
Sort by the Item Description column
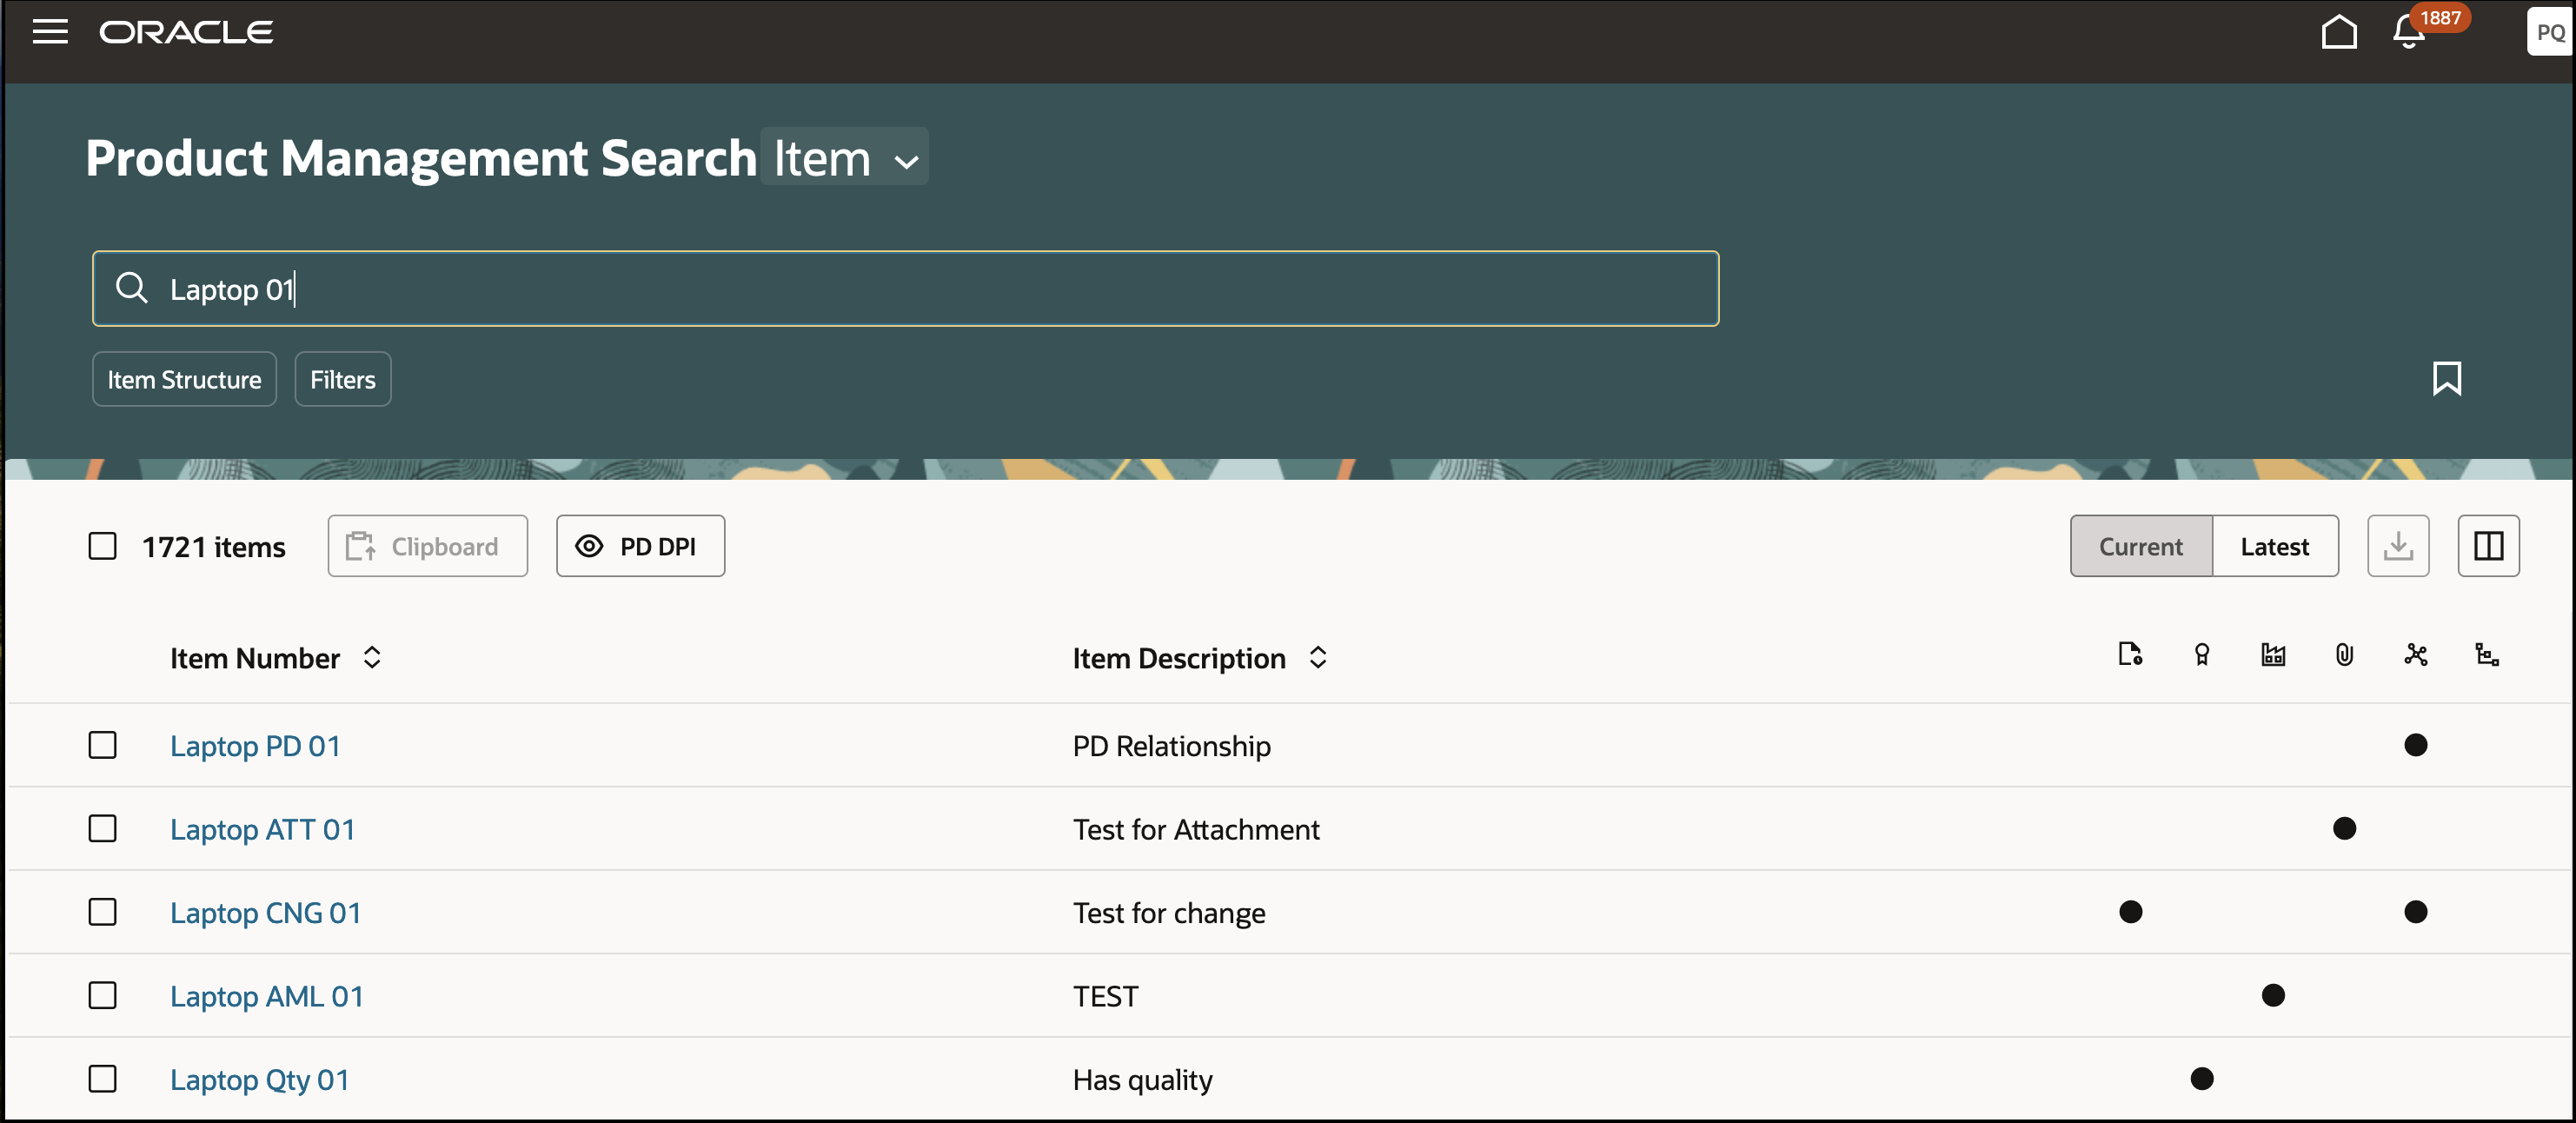click(1317, 657)
